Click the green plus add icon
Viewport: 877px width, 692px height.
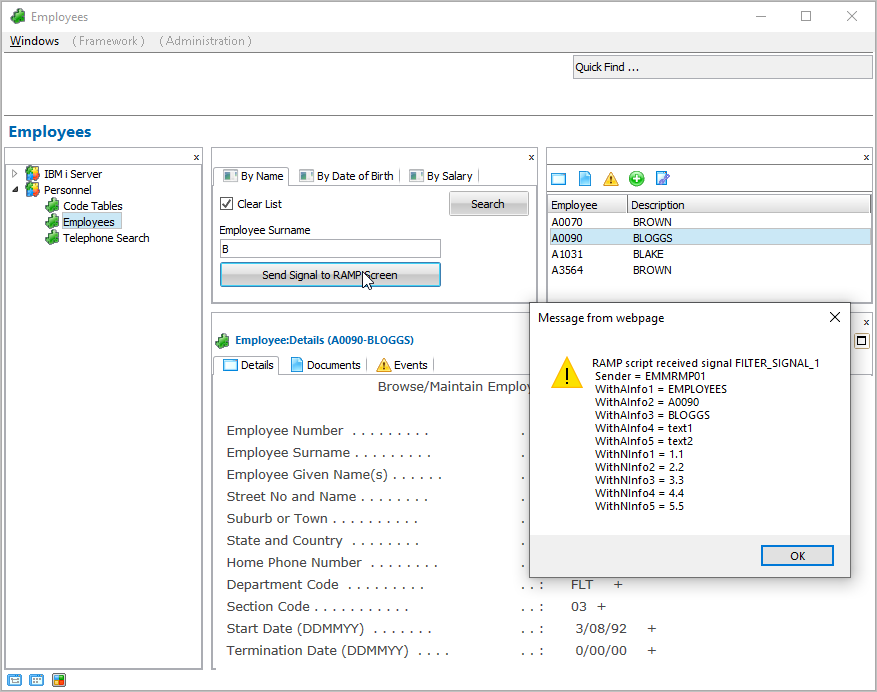pos(636,179)
